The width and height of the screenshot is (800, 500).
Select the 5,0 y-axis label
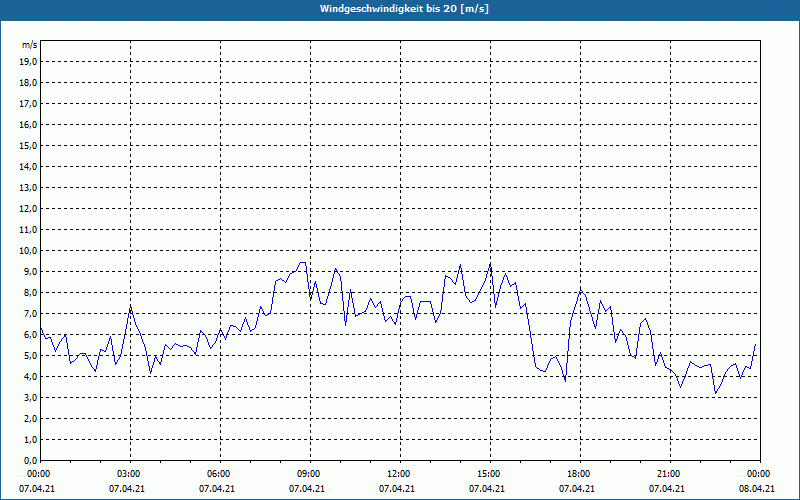(30, 356)
